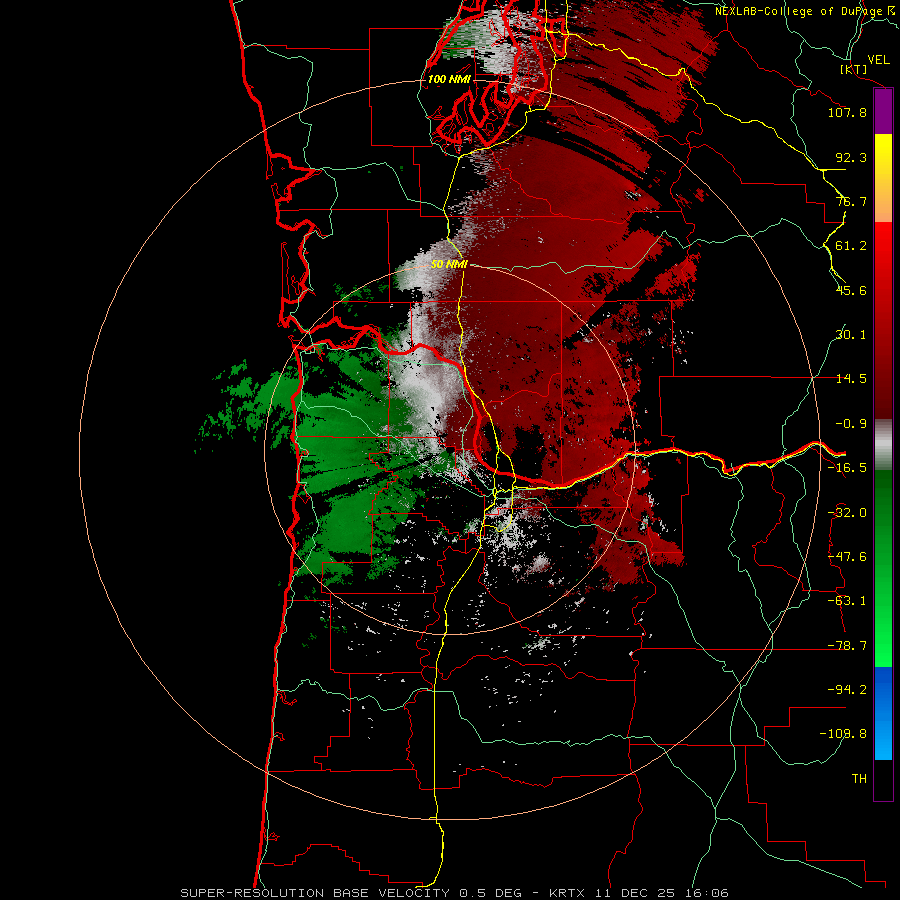The height and width of the screenshot is (900, 900).
Task: Click the TH label on the scale
Action: click(x=859, y=779)
